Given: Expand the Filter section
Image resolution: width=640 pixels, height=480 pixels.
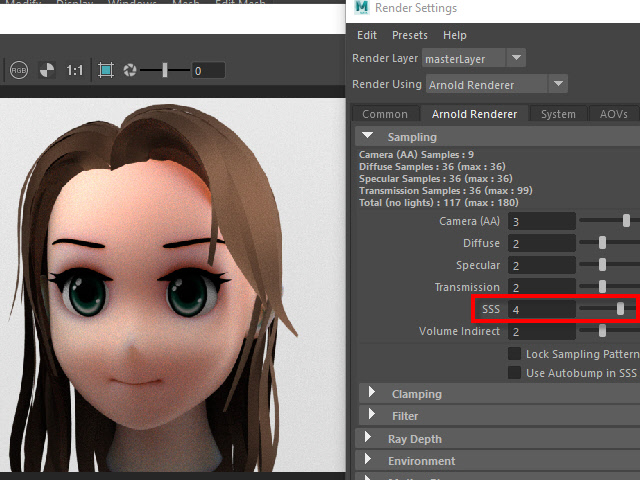Looking at the screenshot, I should point(373,415).
